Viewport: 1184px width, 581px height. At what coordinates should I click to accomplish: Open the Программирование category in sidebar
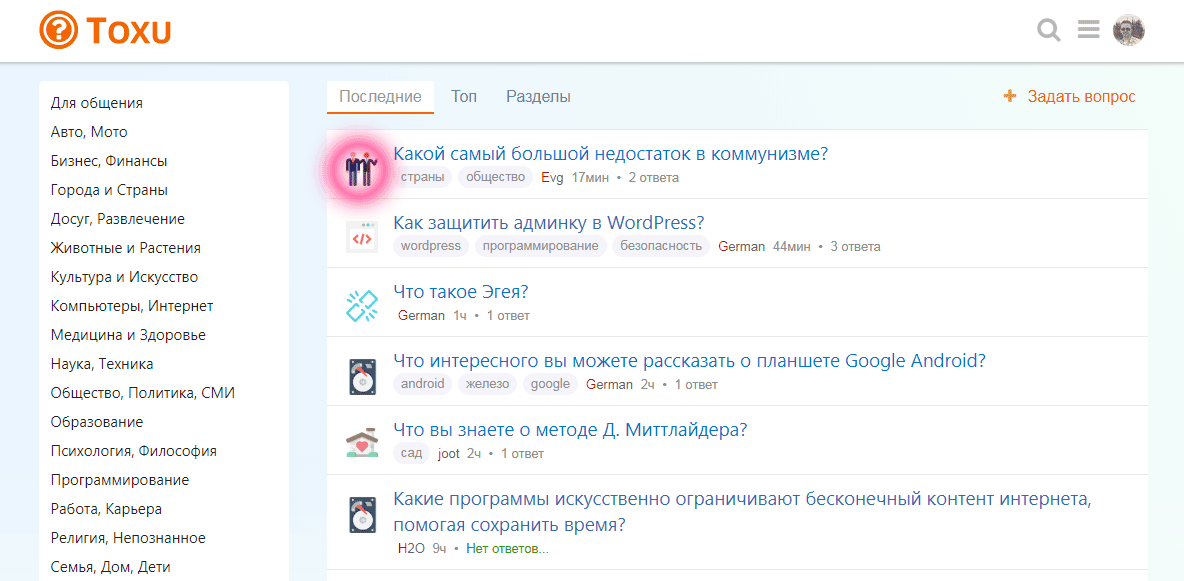pos(120,480)
